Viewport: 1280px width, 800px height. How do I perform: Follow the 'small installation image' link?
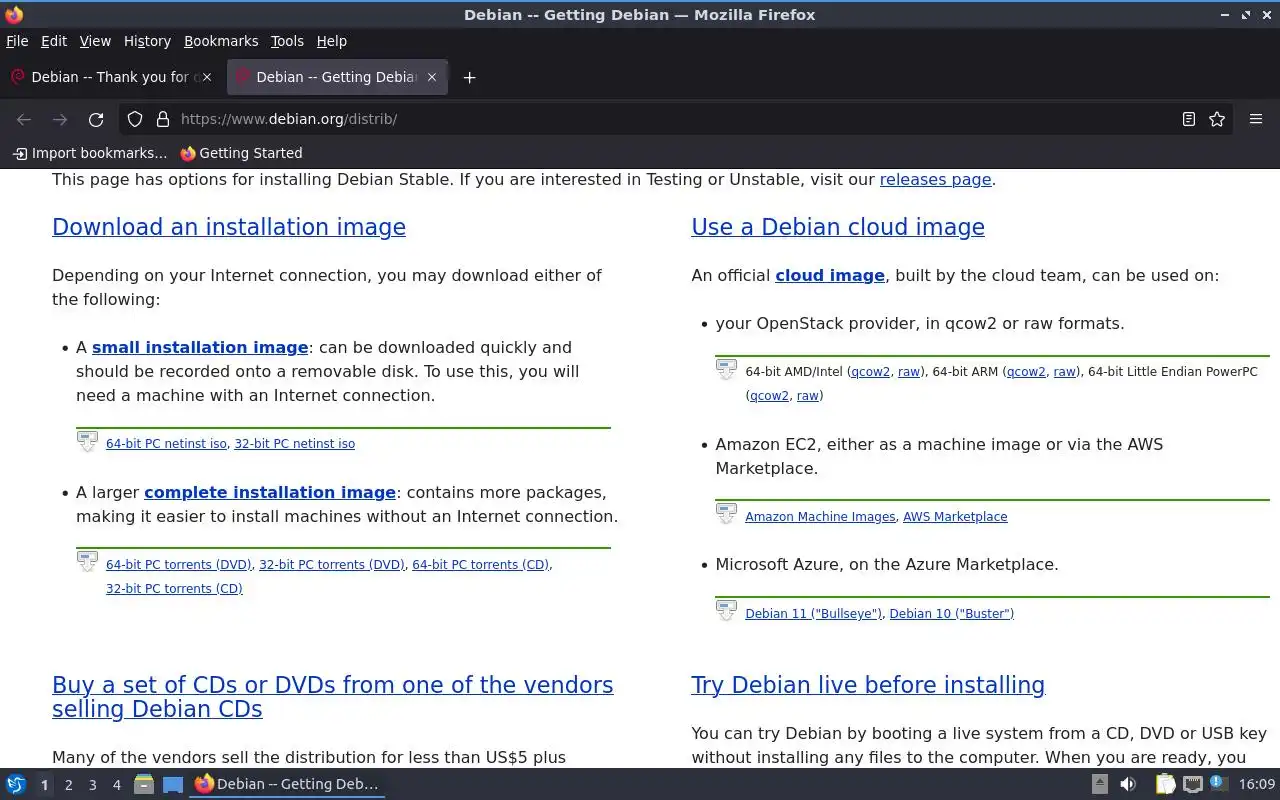(200, 347)
